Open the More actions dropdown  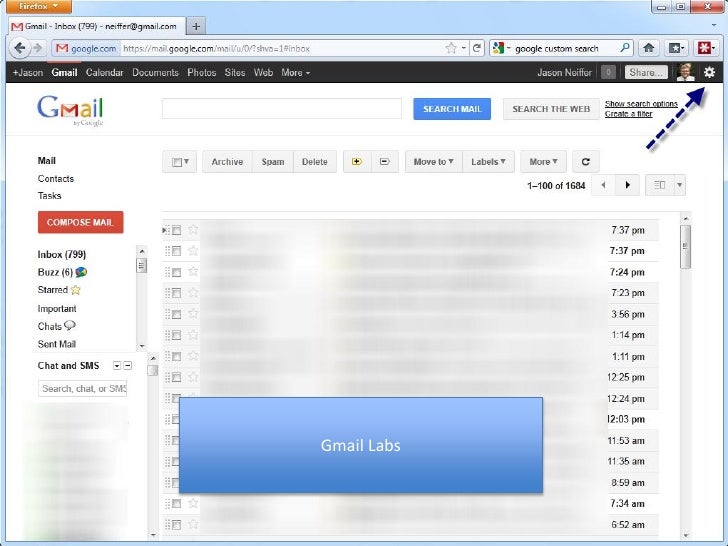[543, 162]
